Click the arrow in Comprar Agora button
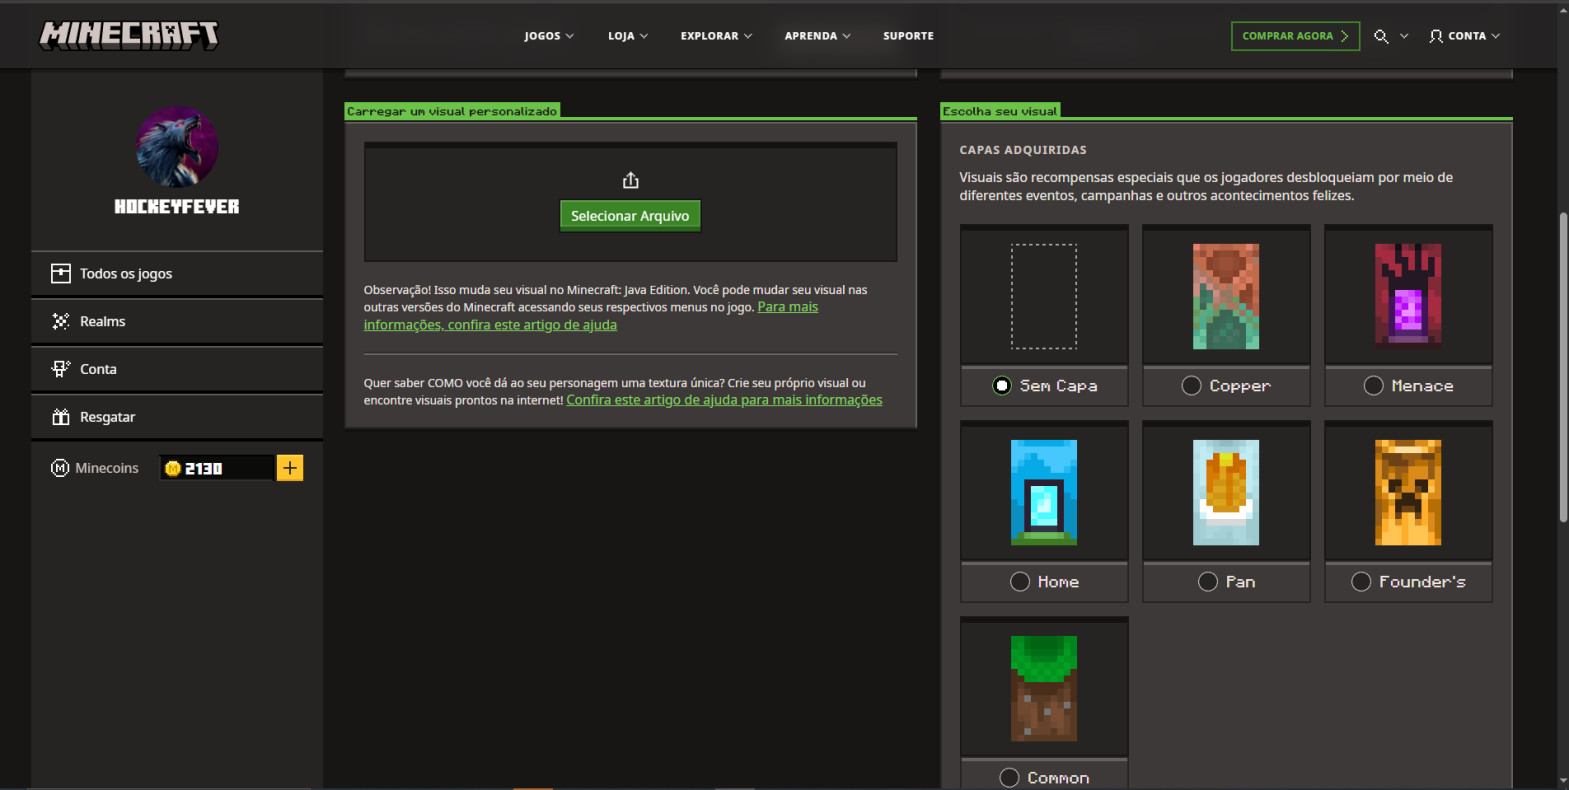1569x790 pixels. click(1345, 36)
